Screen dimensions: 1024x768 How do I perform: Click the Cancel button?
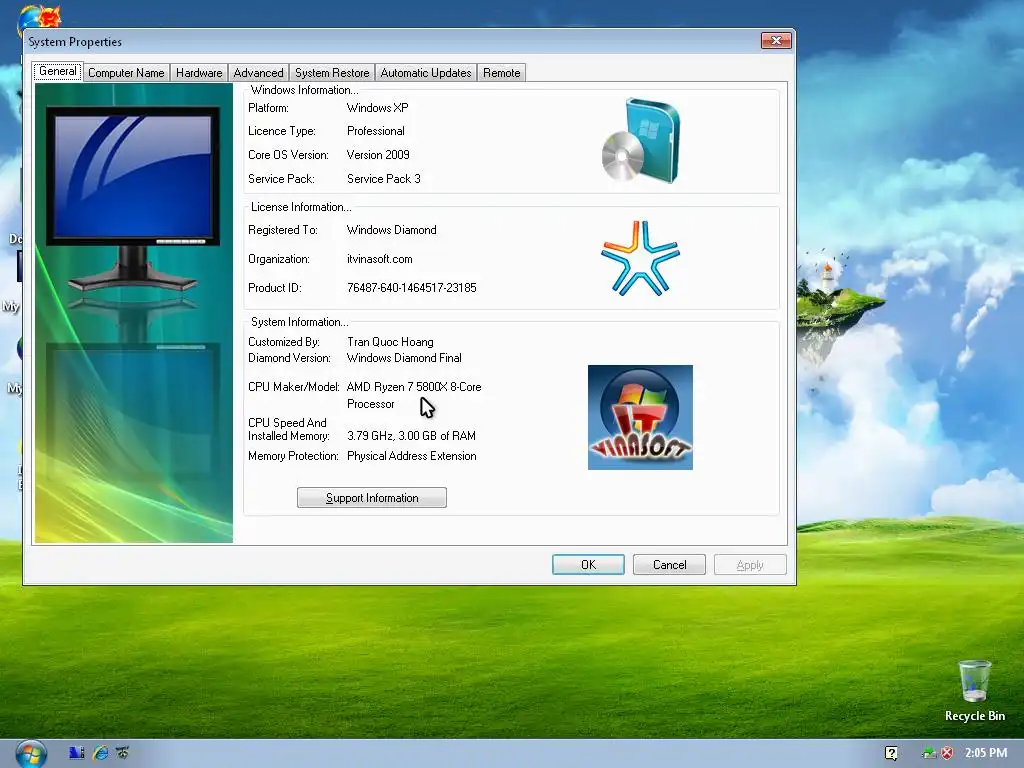(669, 564)
